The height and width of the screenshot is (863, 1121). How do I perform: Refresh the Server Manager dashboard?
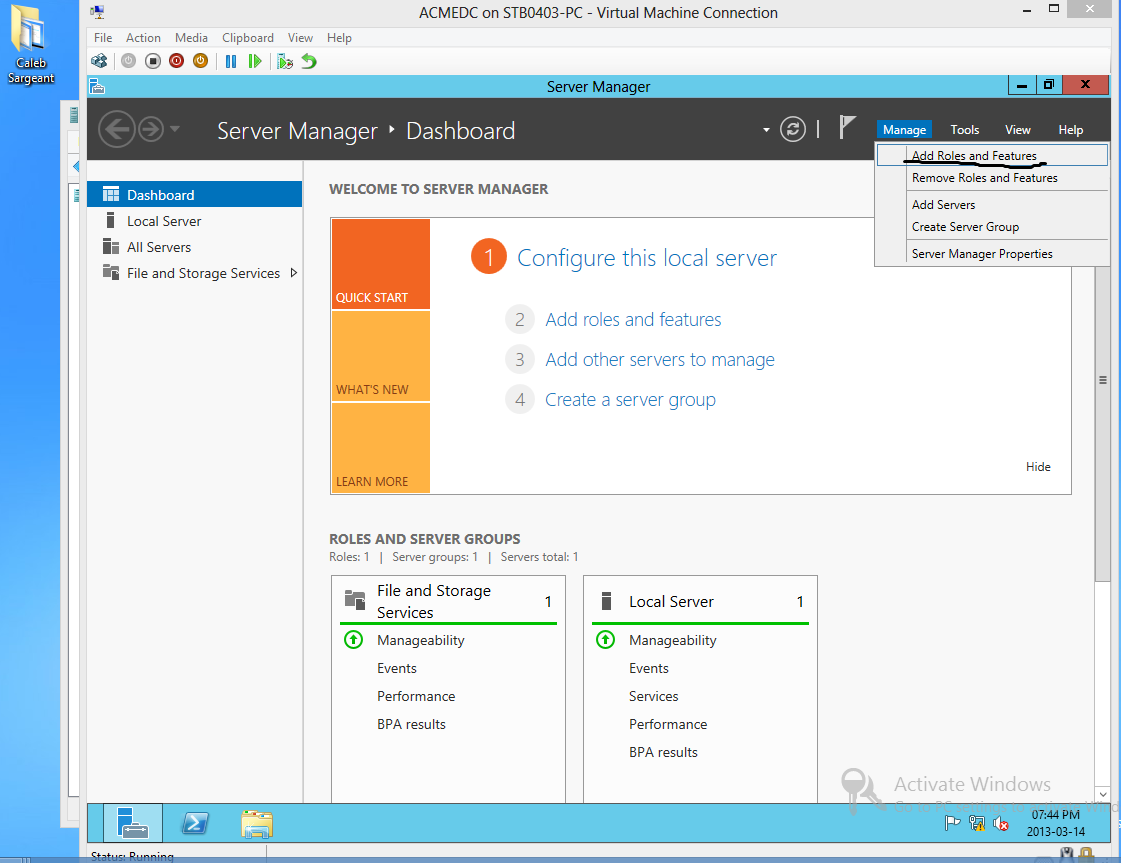point(792,129)
